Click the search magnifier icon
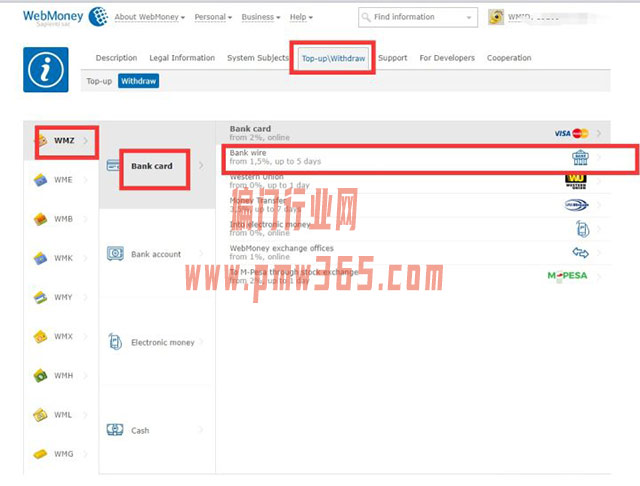The height and width of the screenshot is (486, 640). 366,17
